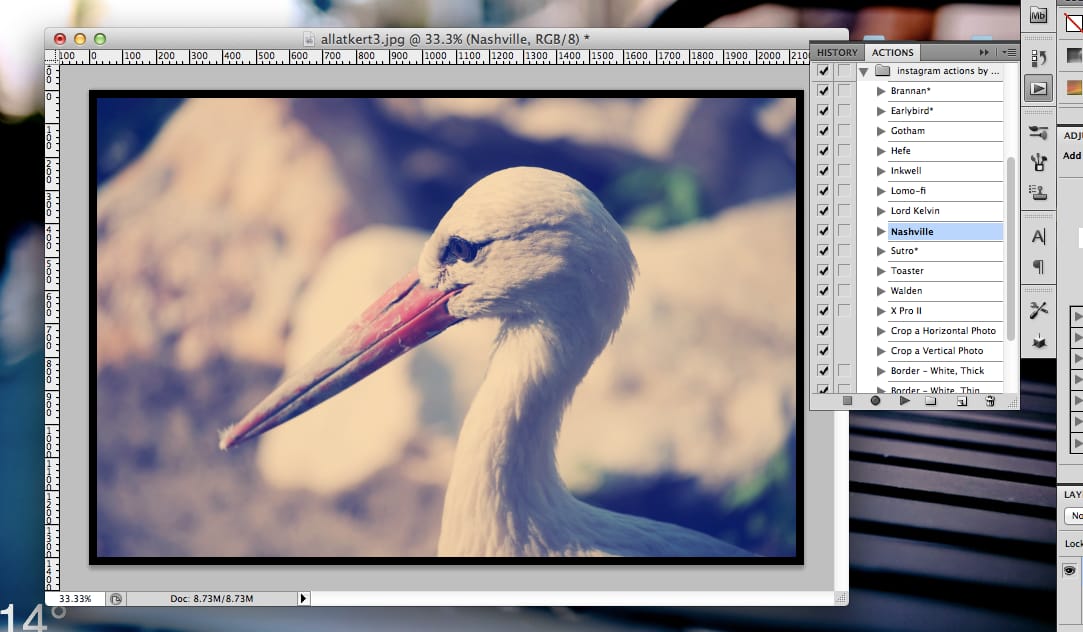The width and height of the screenshot is (1083, 632).
Task: Toggle the Gotham action checkbox
Action: click(823, 131)
